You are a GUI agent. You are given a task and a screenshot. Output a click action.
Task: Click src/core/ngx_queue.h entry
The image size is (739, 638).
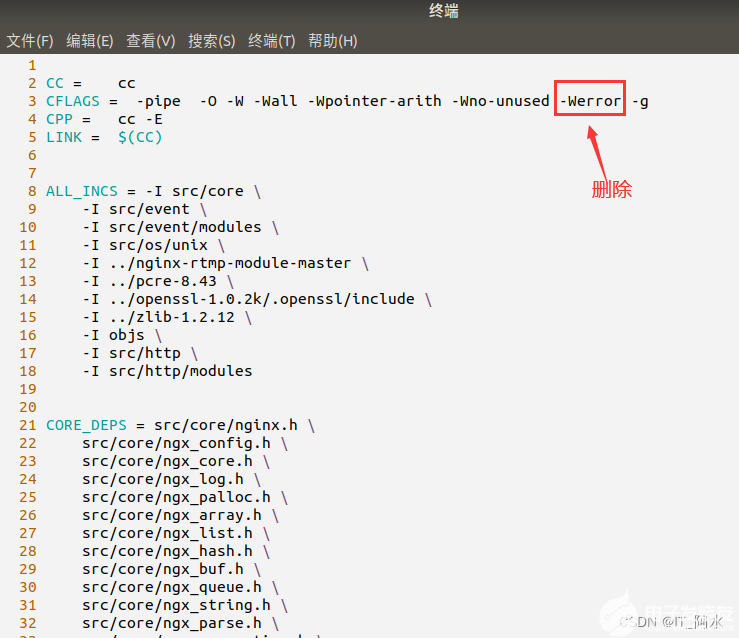[172, 587]
